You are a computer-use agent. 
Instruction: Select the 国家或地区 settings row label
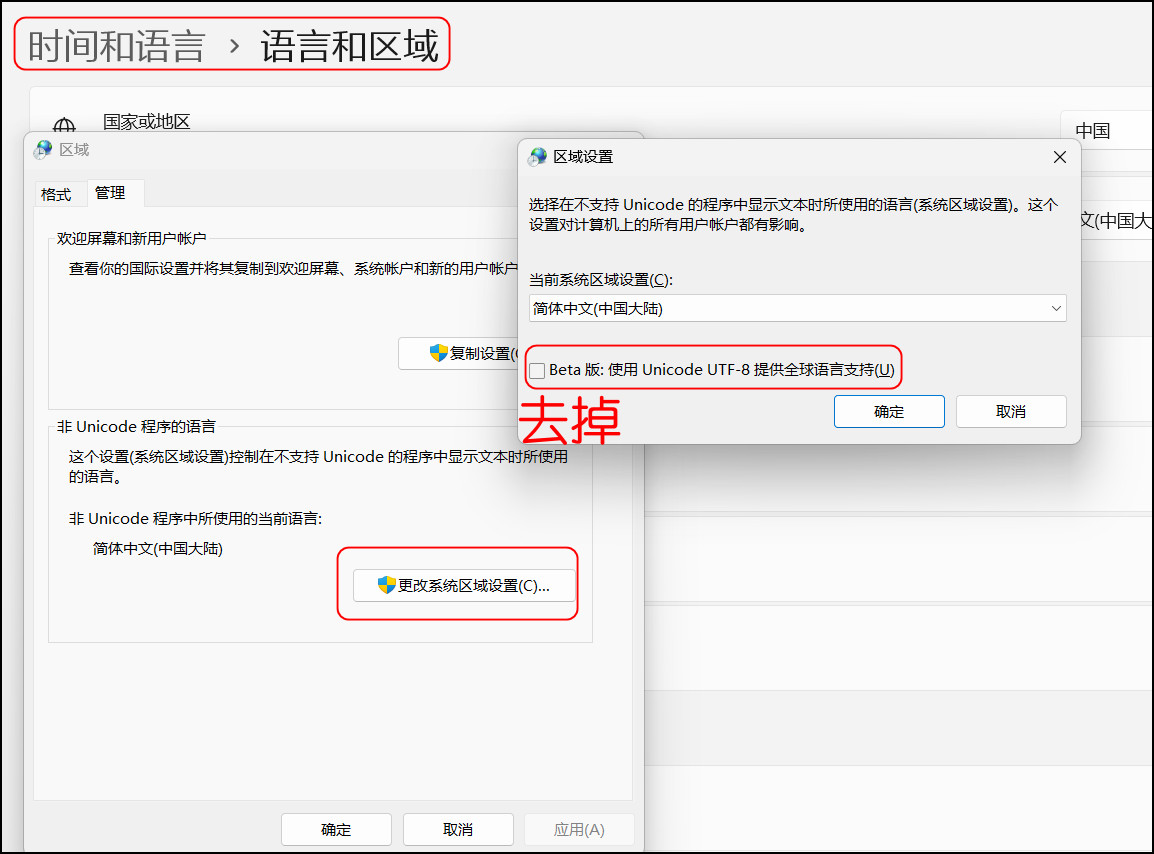(x=146, y=122)
